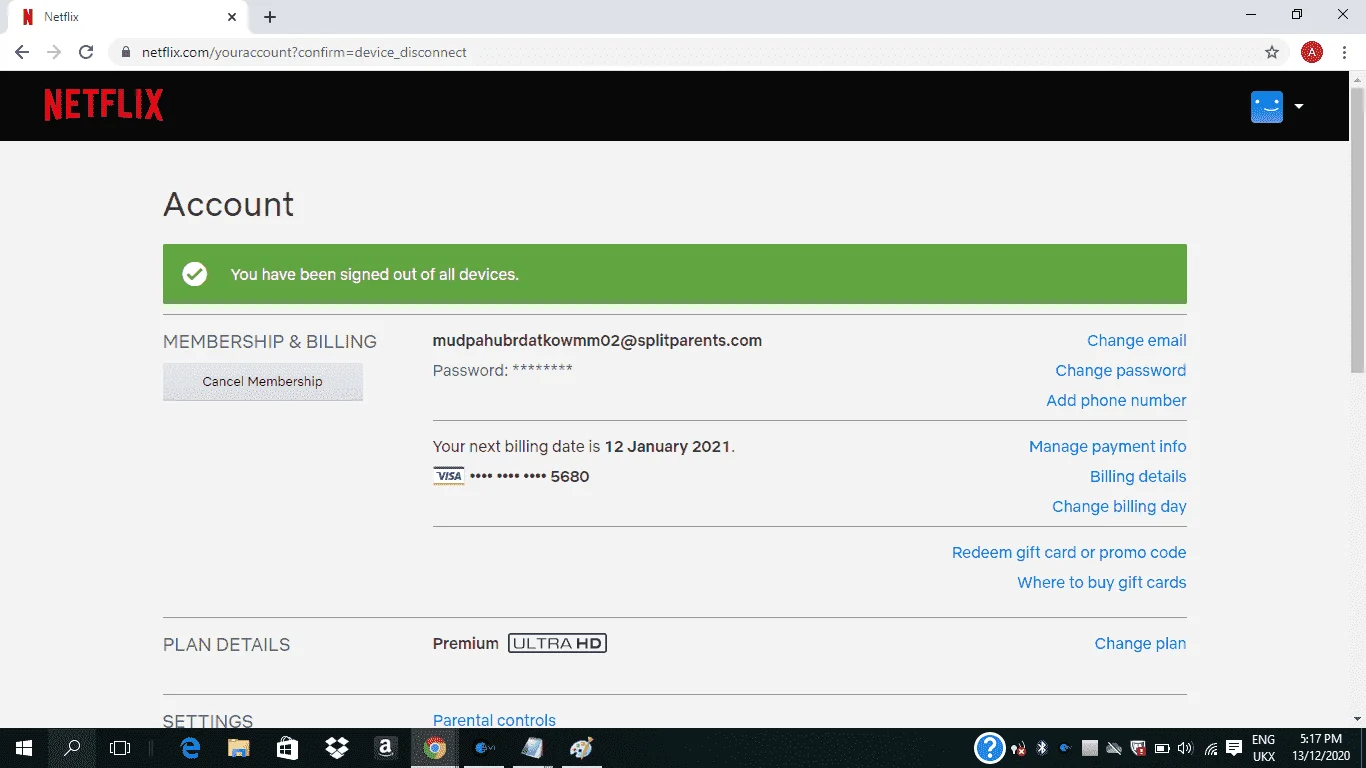Bookmark this page with the star icon
Viewport: 1366px width, 768px height.
pyautogui.click(x=1272, y=52)
